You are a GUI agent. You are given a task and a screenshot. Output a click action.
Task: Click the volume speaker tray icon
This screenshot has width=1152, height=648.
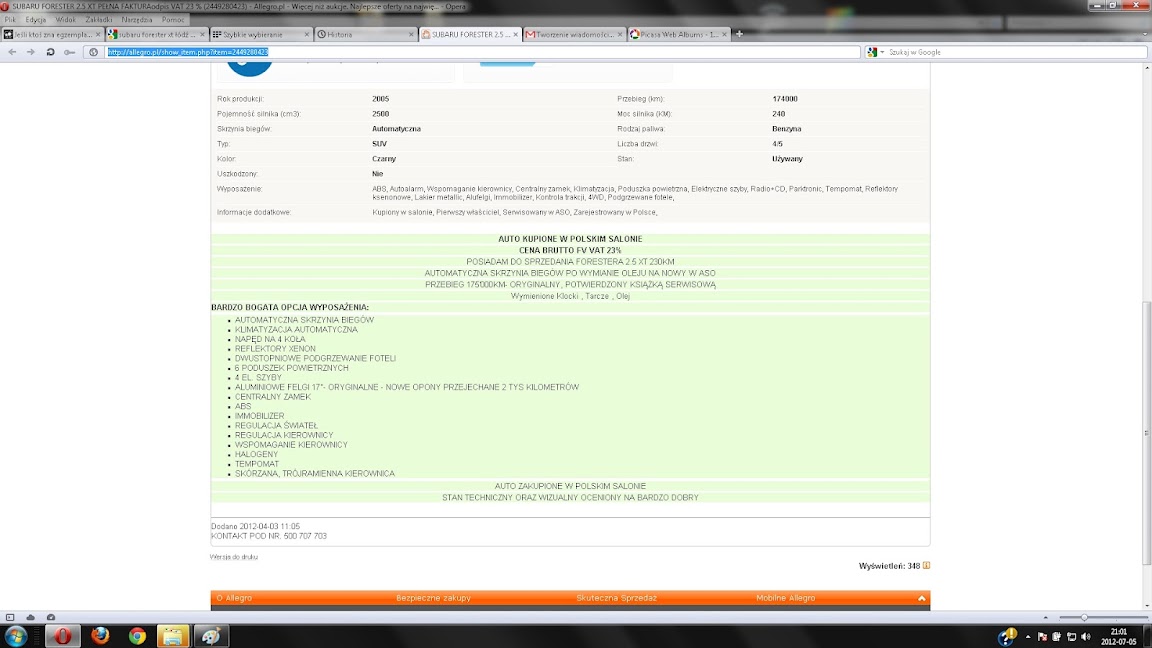coord(1086,637)
